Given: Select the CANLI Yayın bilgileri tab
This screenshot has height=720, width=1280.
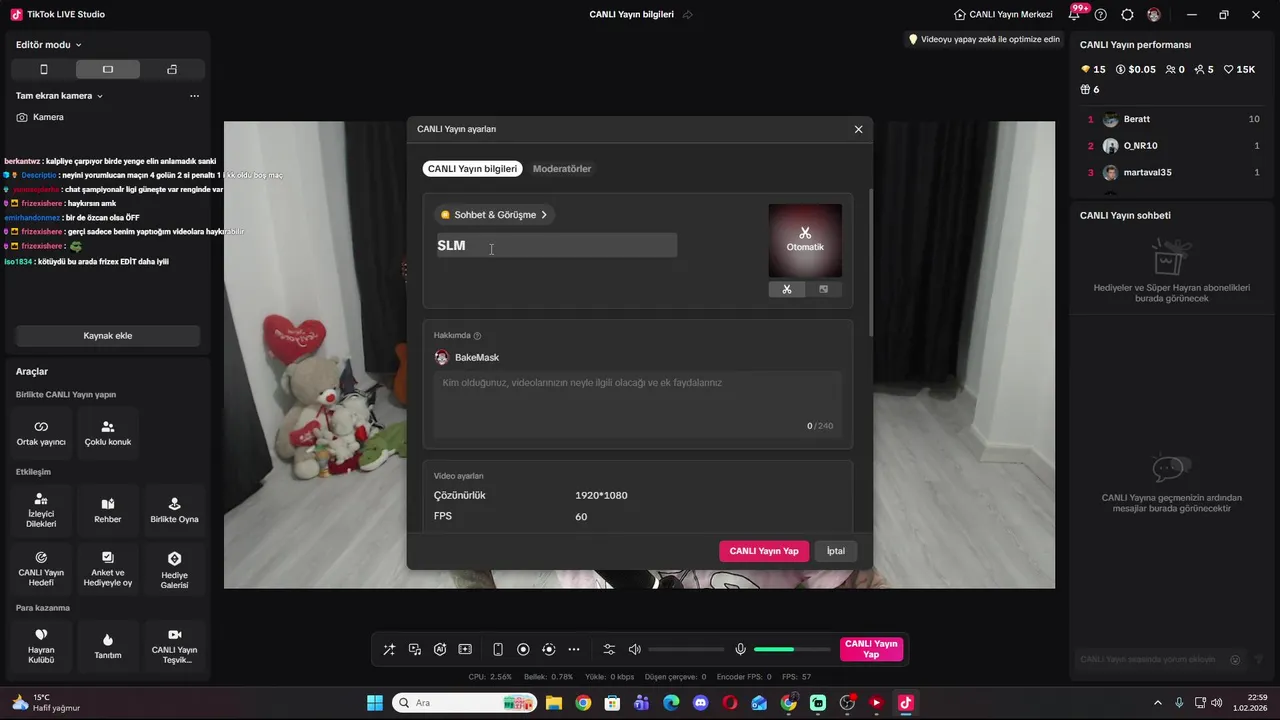Looking at the screenshot, I should pyautogui.click(x=472, y=169).
